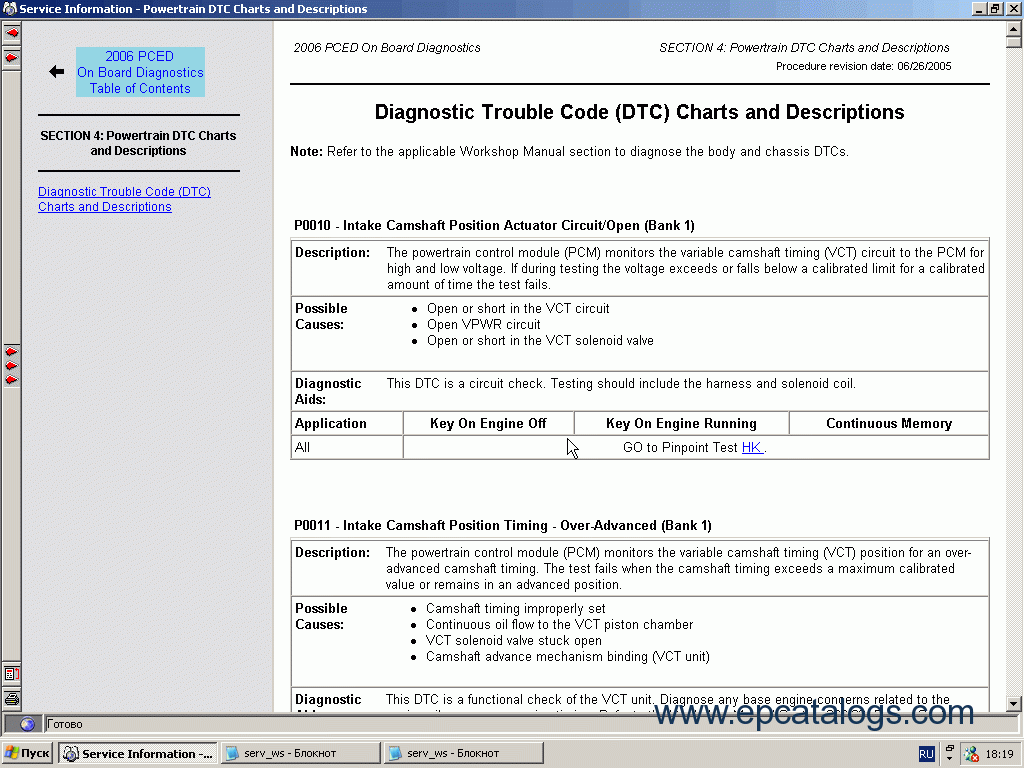
Task: Open Diagnostic Trouble Code (DTC) Charts and Descriptions link
Action: tap(124, 199)
